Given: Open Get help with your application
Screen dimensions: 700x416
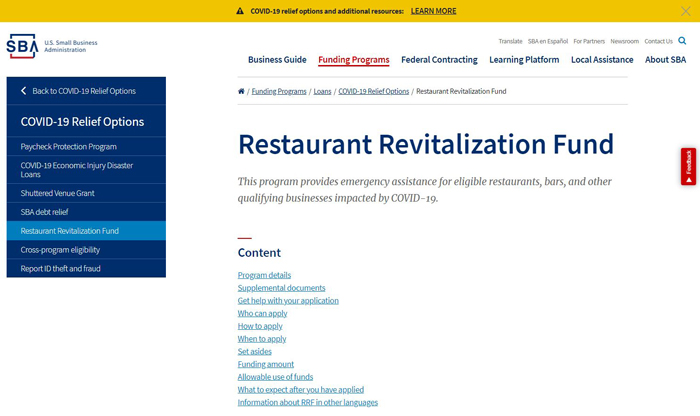Looking at the screenshot, I should pos(288,300).
